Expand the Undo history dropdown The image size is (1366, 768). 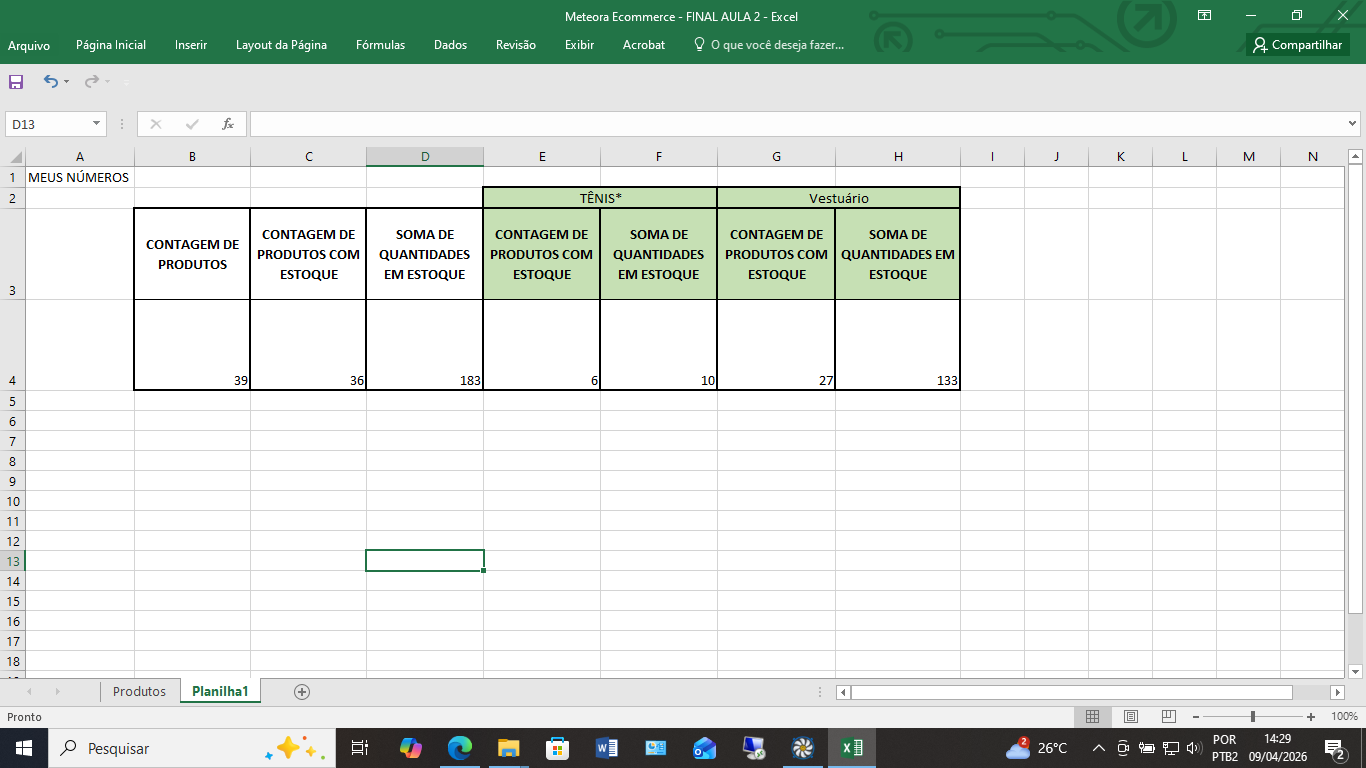tap(66, 81)
